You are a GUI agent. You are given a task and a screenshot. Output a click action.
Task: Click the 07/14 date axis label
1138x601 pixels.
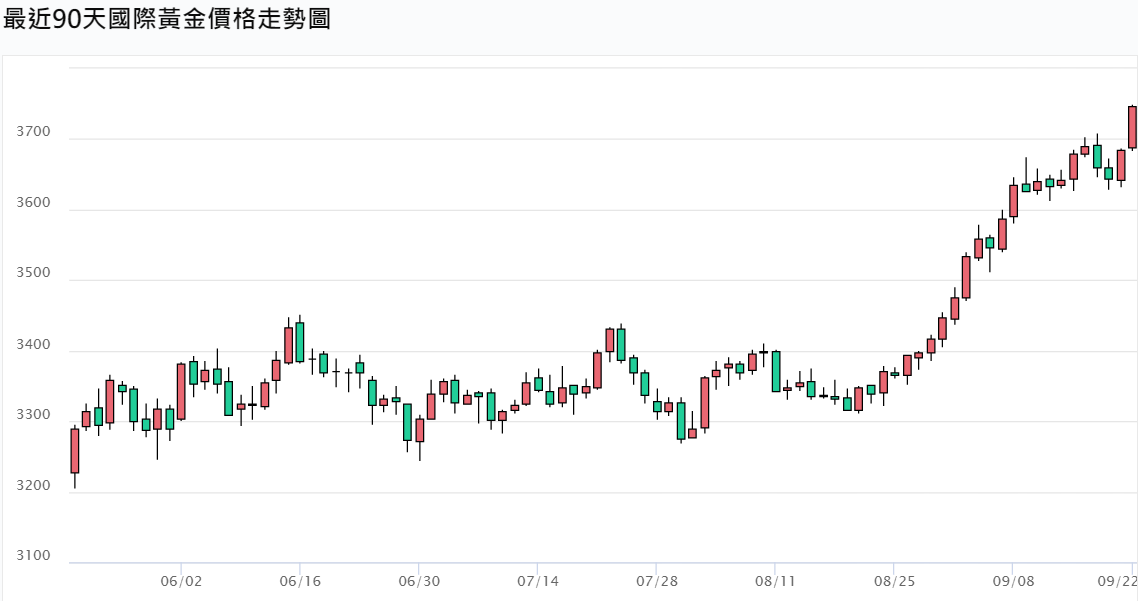coord(538,581)
